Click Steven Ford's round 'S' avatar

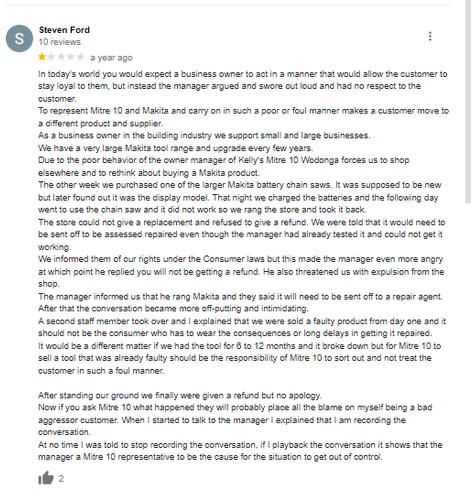(x=19, y=38)
